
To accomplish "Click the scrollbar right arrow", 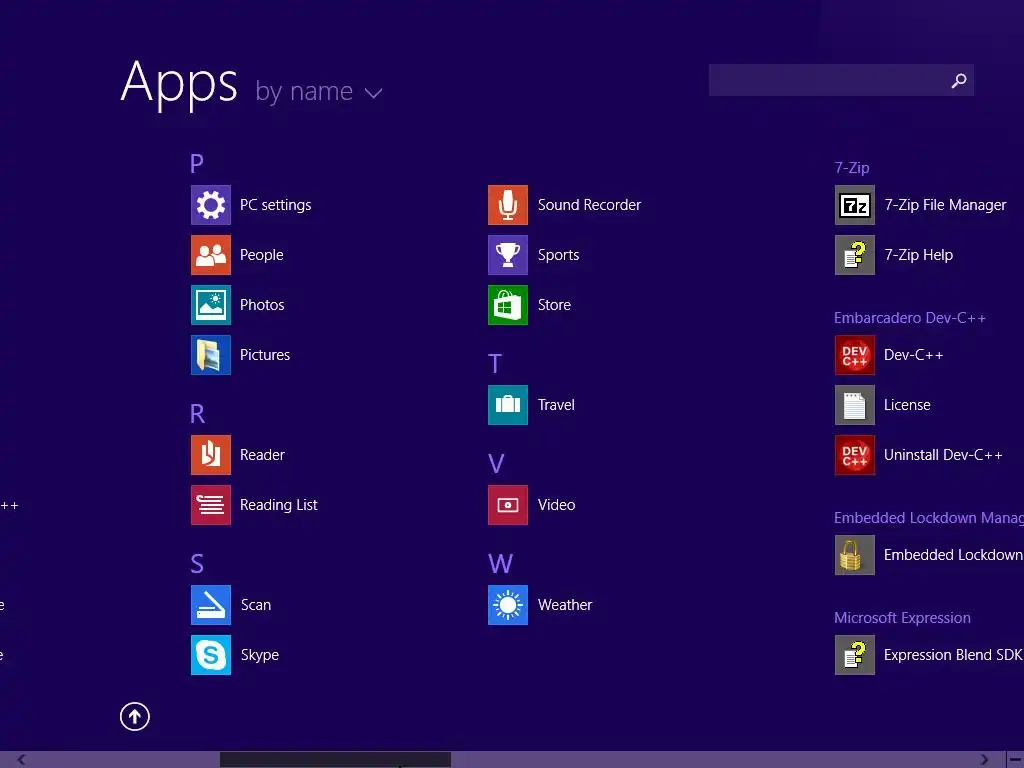I will pyautogui.click(x=984, y=760).
